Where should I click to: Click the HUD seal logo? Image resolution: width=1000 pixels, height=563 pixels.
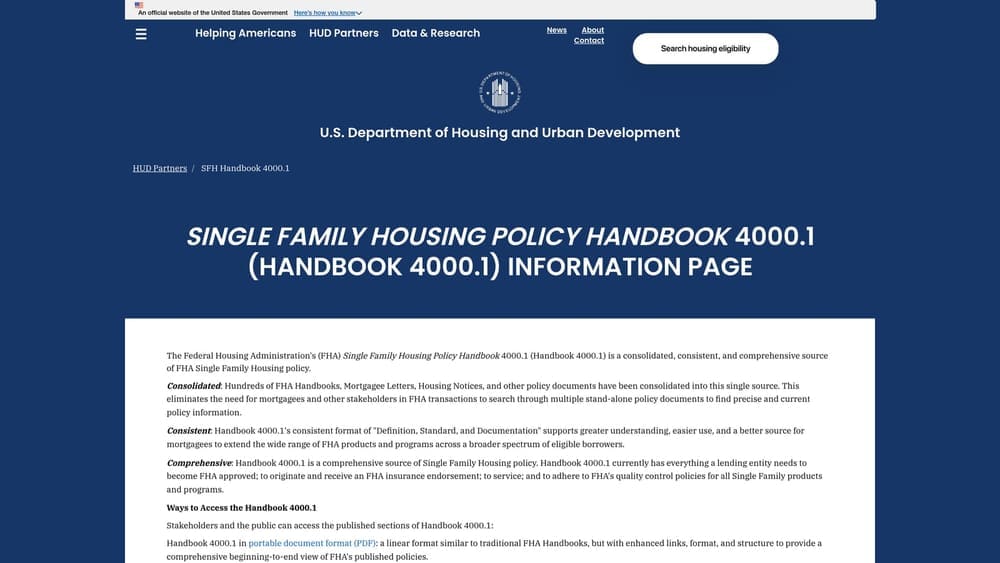coord(500,92)
